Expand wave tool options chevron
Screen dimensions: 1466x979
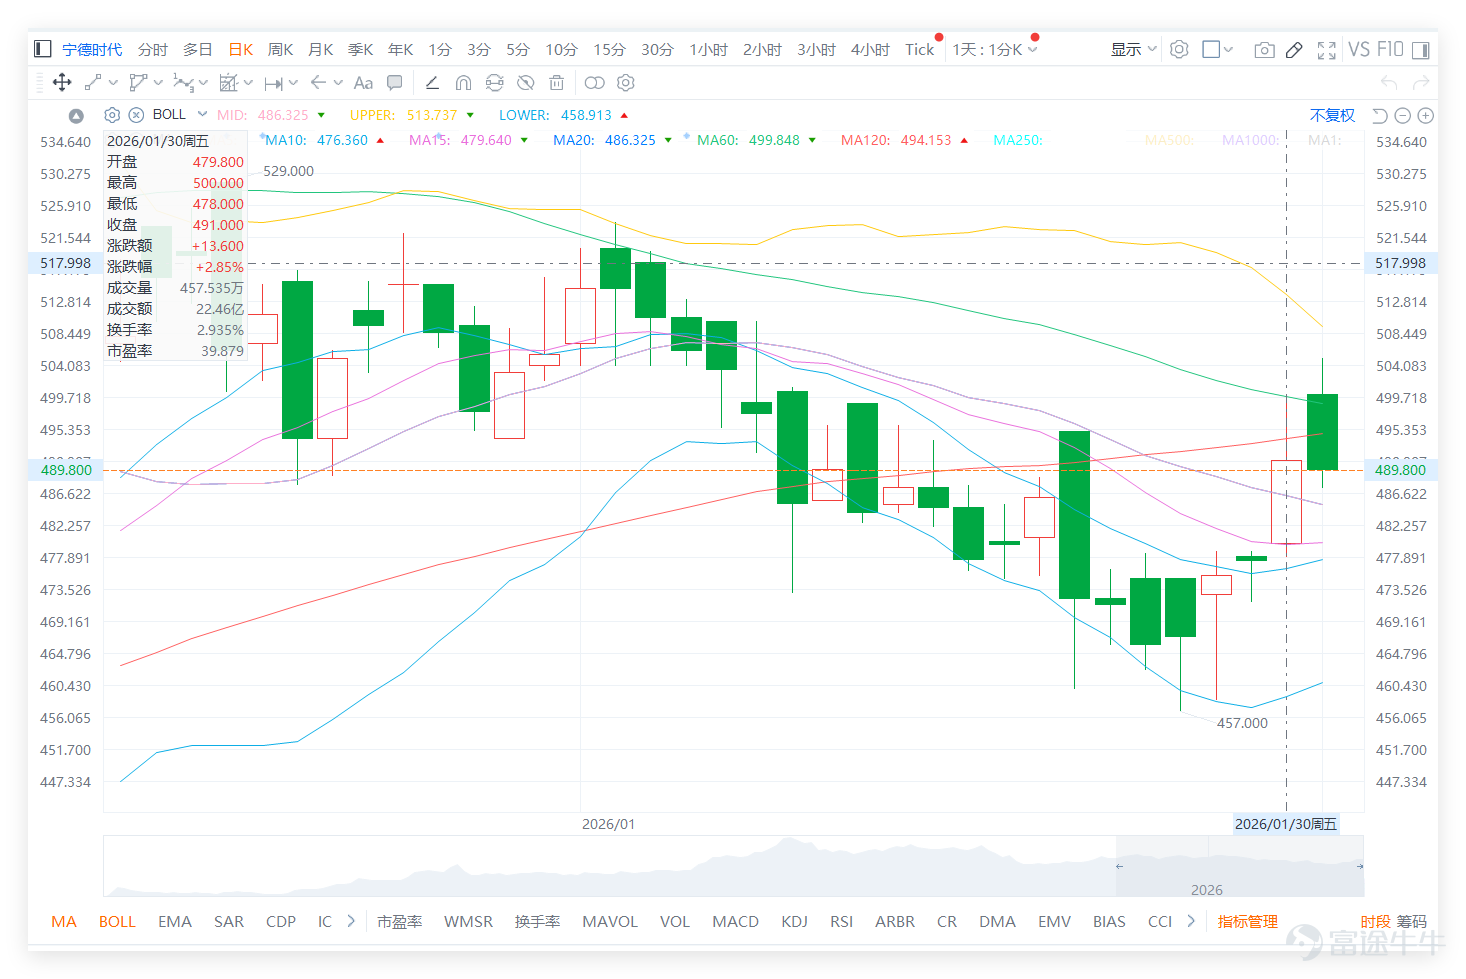tap(203, 83)
